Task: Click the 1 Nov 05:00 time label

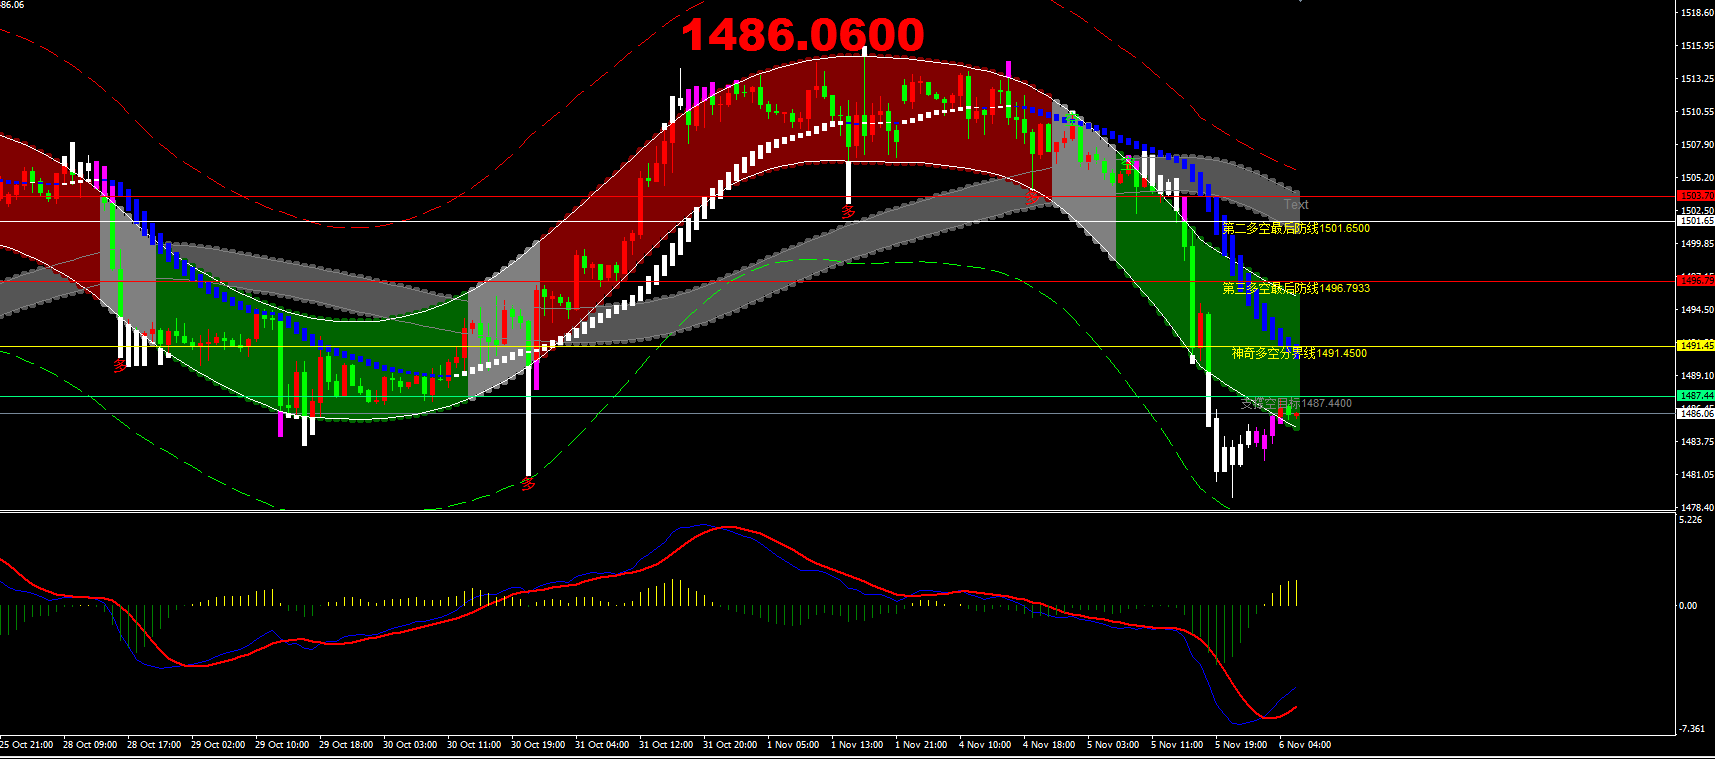Action: tap(793, 745)
